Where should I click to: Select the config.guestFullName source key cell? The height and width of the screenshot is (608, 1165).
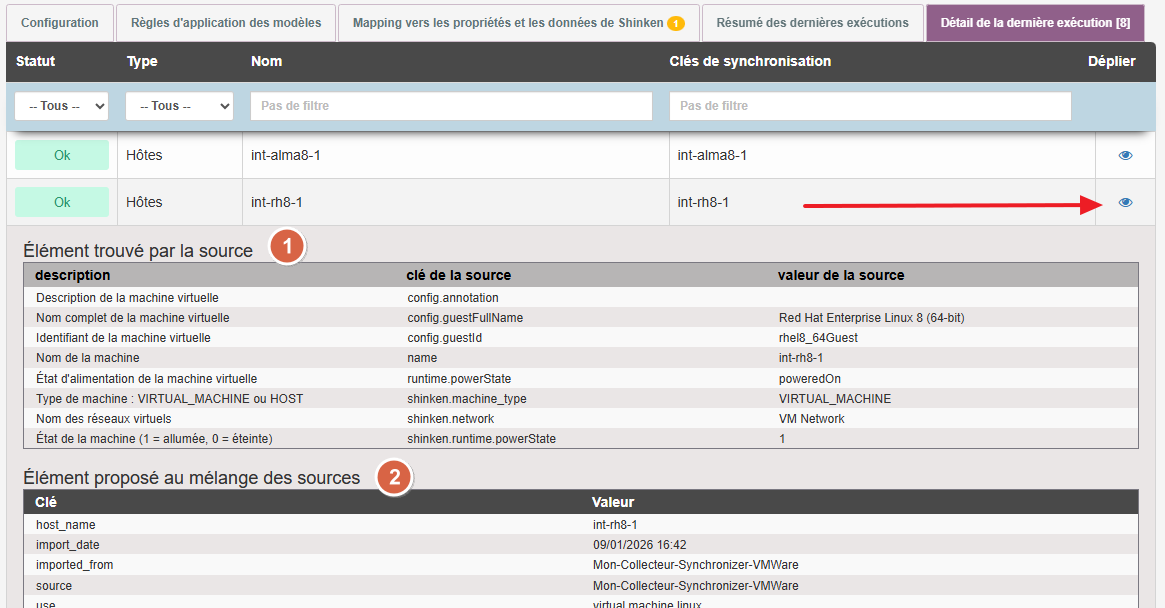tap(465, 318)
